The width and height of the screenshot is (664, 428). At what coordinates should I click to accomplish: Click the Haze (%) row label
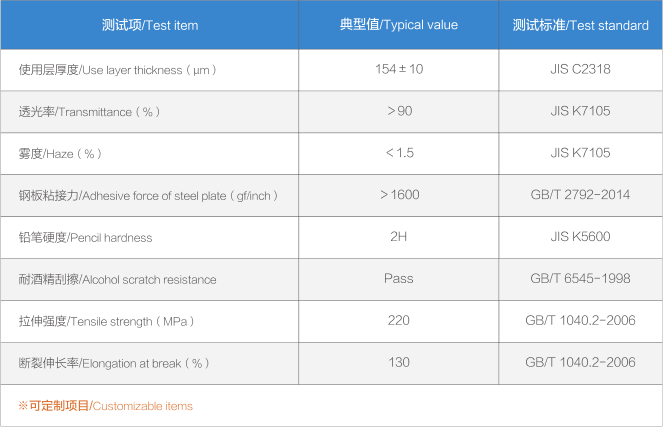point(60,154)
